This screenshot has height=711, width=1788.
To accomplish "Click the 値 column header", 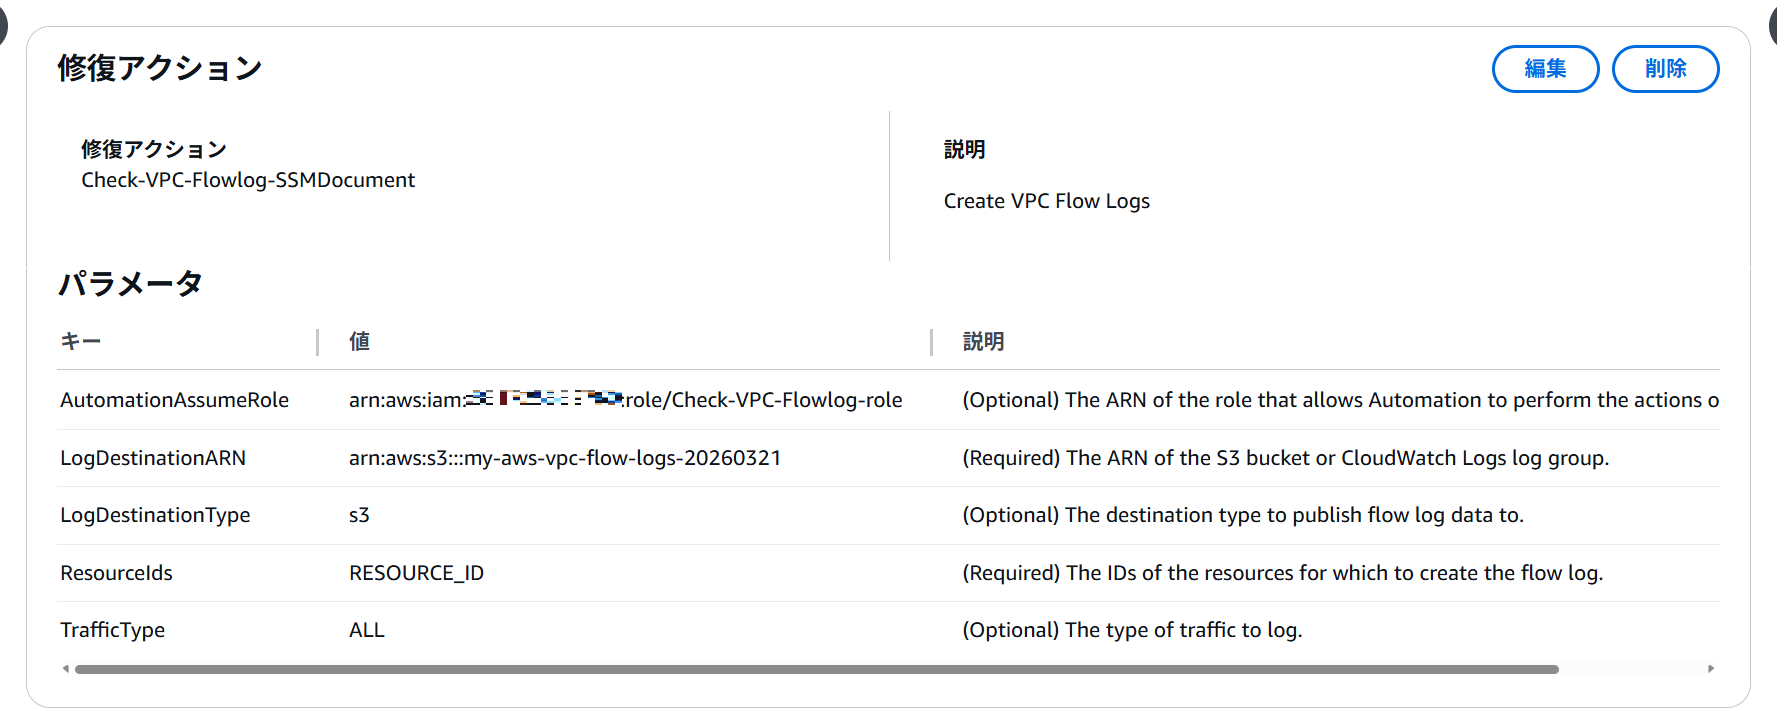I will 360,342.
